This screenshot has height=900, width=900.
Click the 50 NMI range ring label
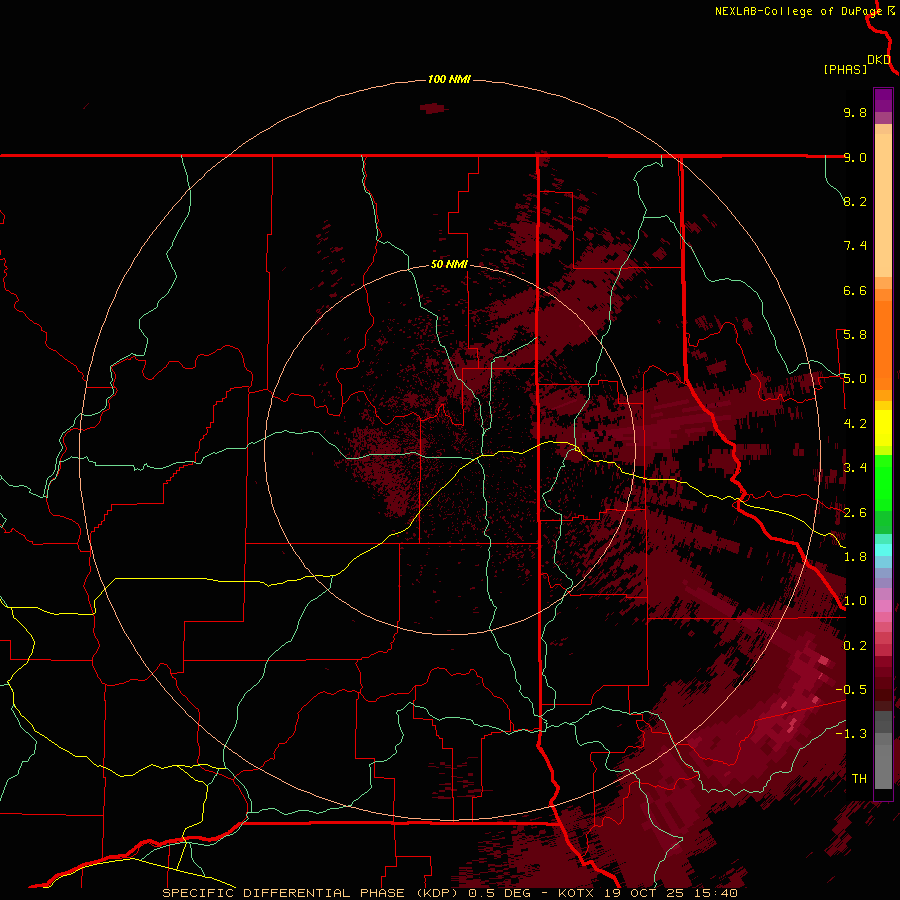tap(449, 264)
